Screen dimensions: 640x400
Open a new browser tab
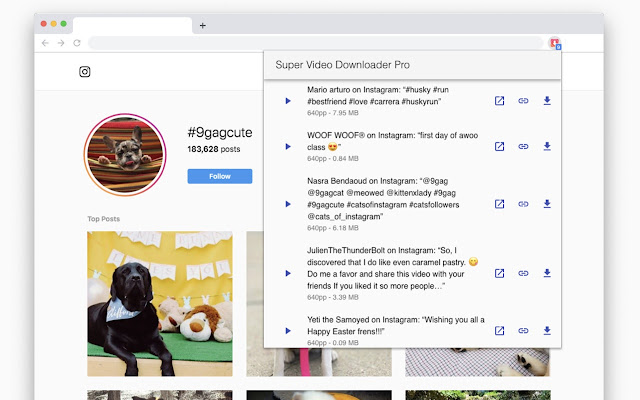(202, 26)
